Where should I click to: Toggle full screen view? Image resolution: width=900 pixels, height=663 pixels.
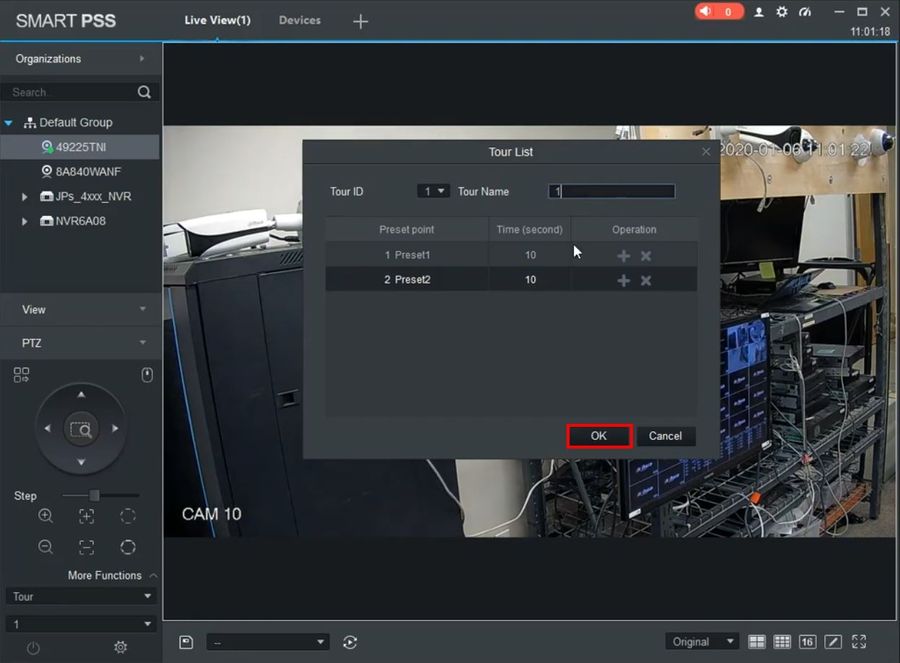858,642
